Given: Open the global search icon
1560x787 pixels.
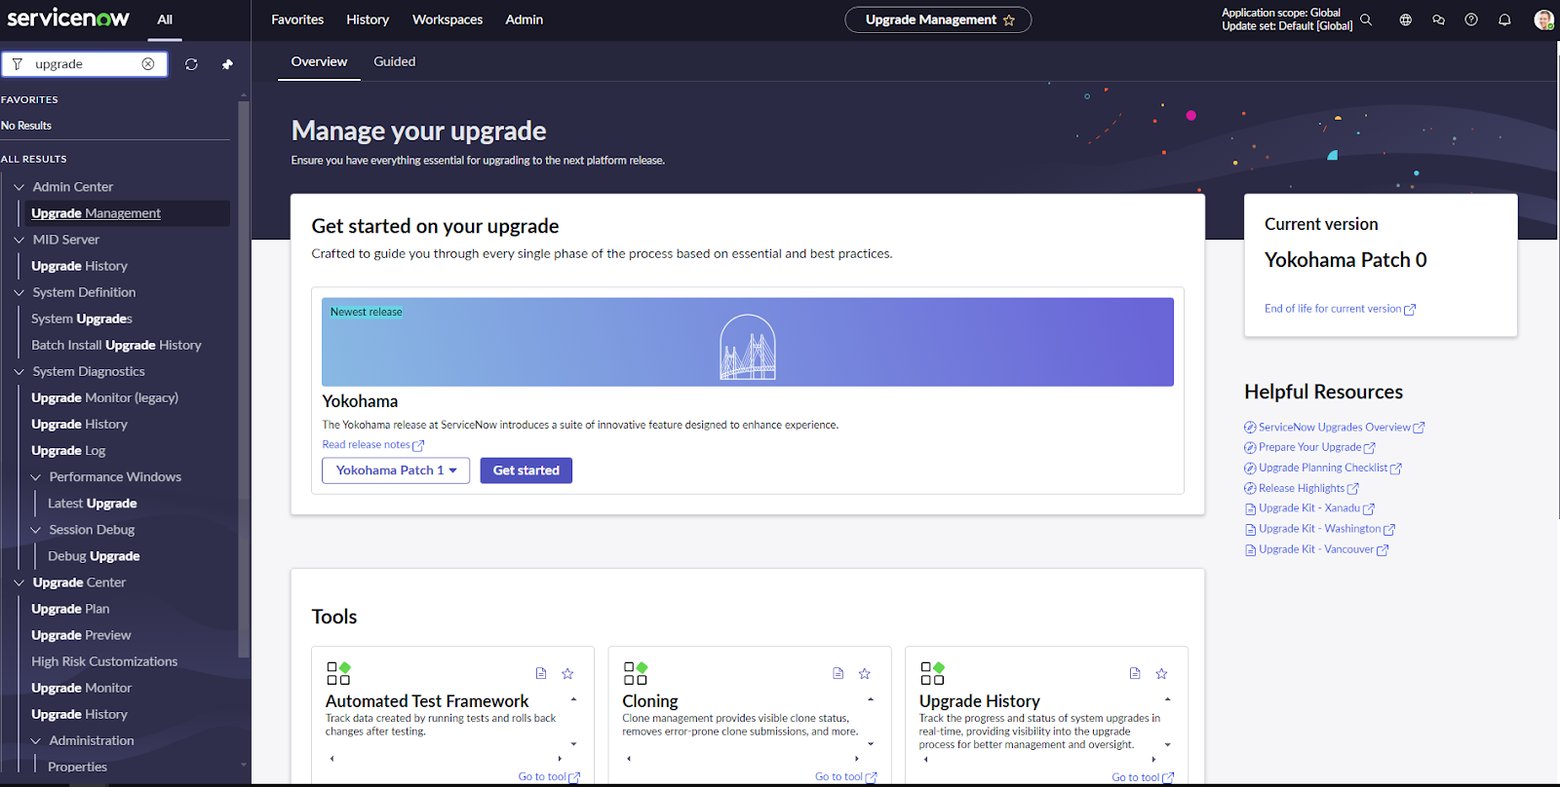Looking at the screenshot, I should (x=1366, y=19).
